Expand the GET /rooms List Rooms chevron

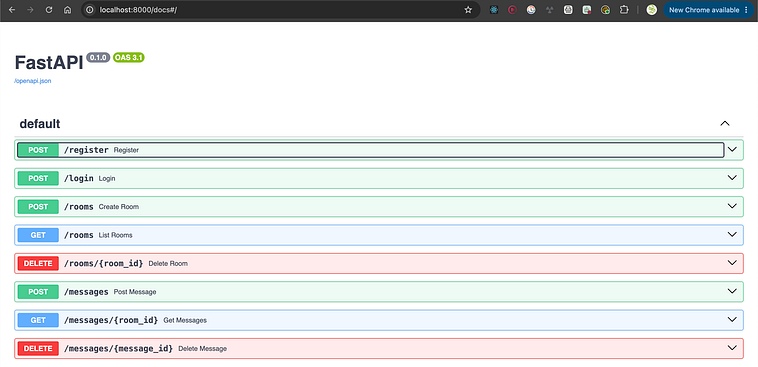[x=732, y=235]
